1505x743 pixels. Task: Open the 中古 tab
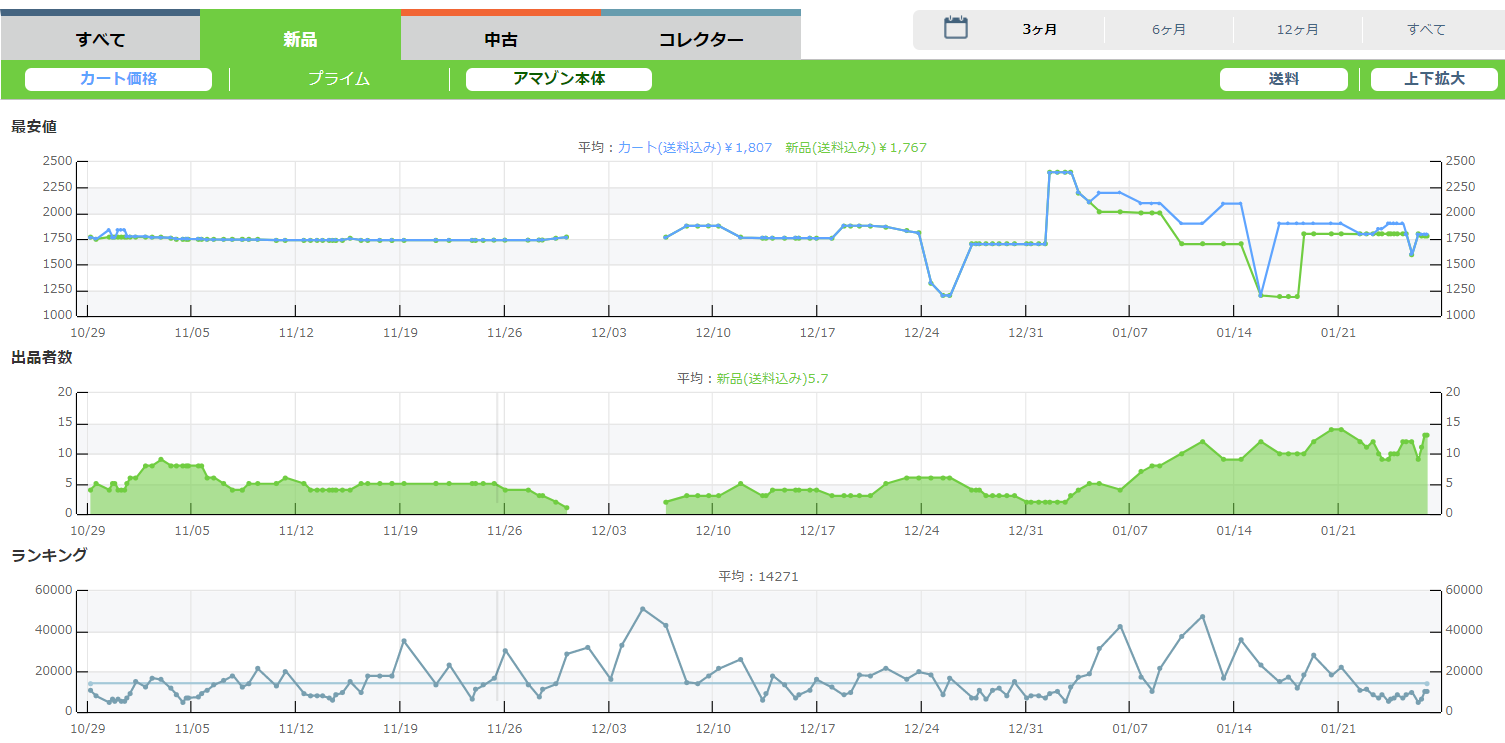501,40
